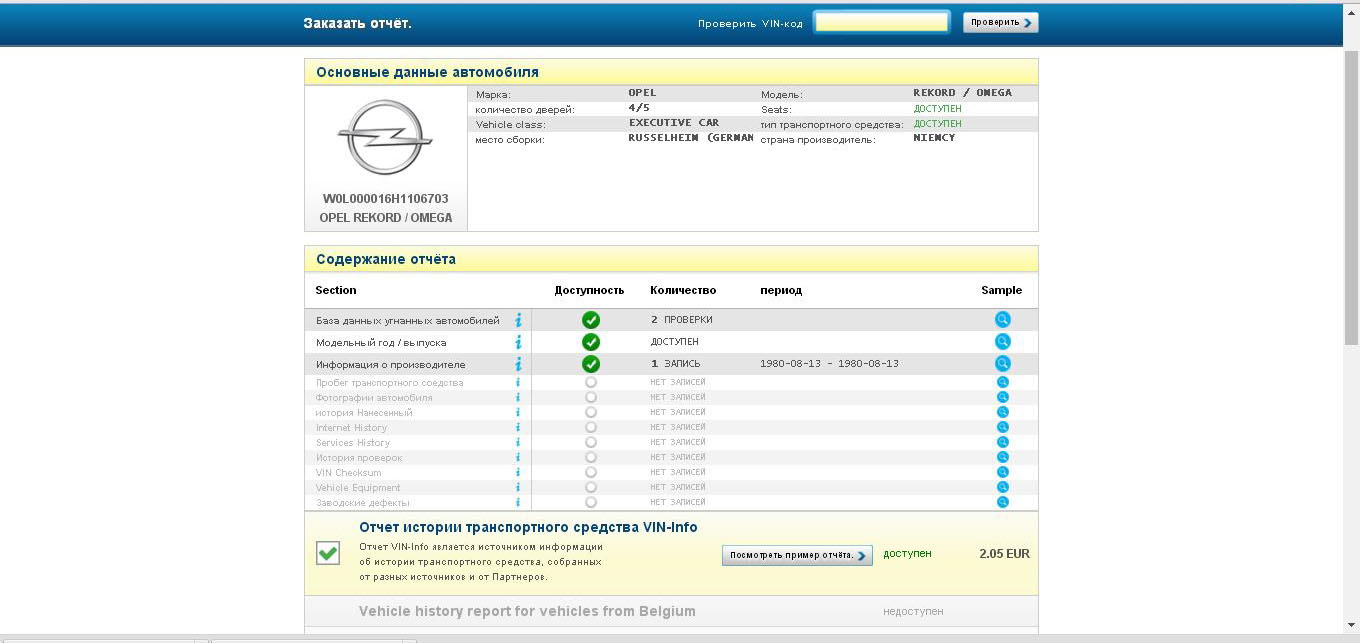Viewport: 1361px width, 643px height.
Task: Click Vehicle history report for vehicles from Belgium
Action: (x=527, y=611)
